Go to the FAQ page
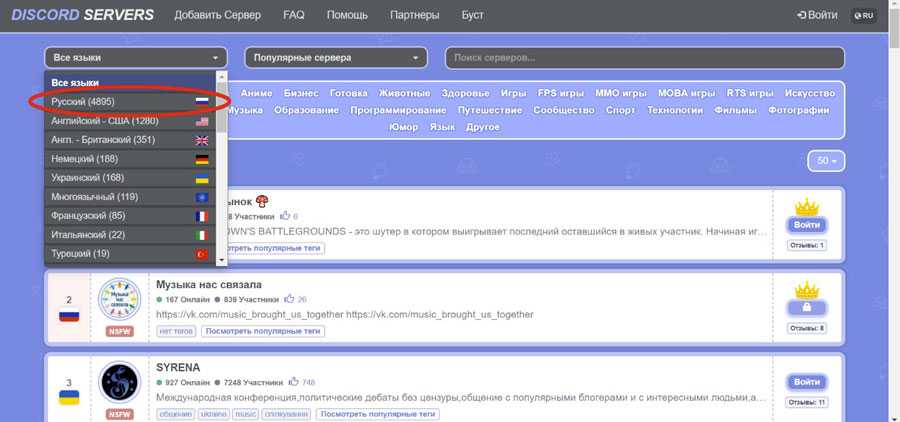 (294, 15)
